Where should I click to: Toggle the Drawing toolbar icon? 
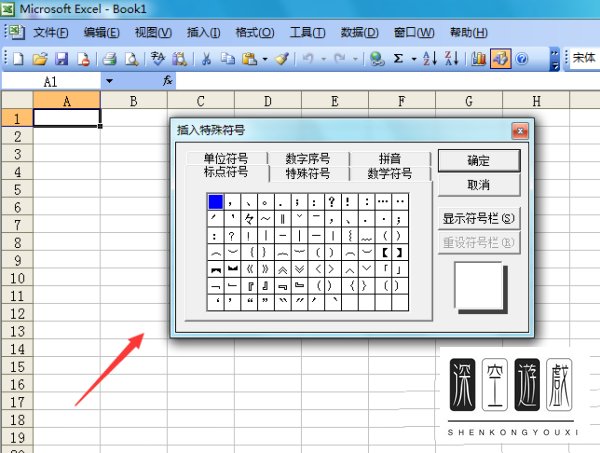pyautogui.click(x=501, y=59)
